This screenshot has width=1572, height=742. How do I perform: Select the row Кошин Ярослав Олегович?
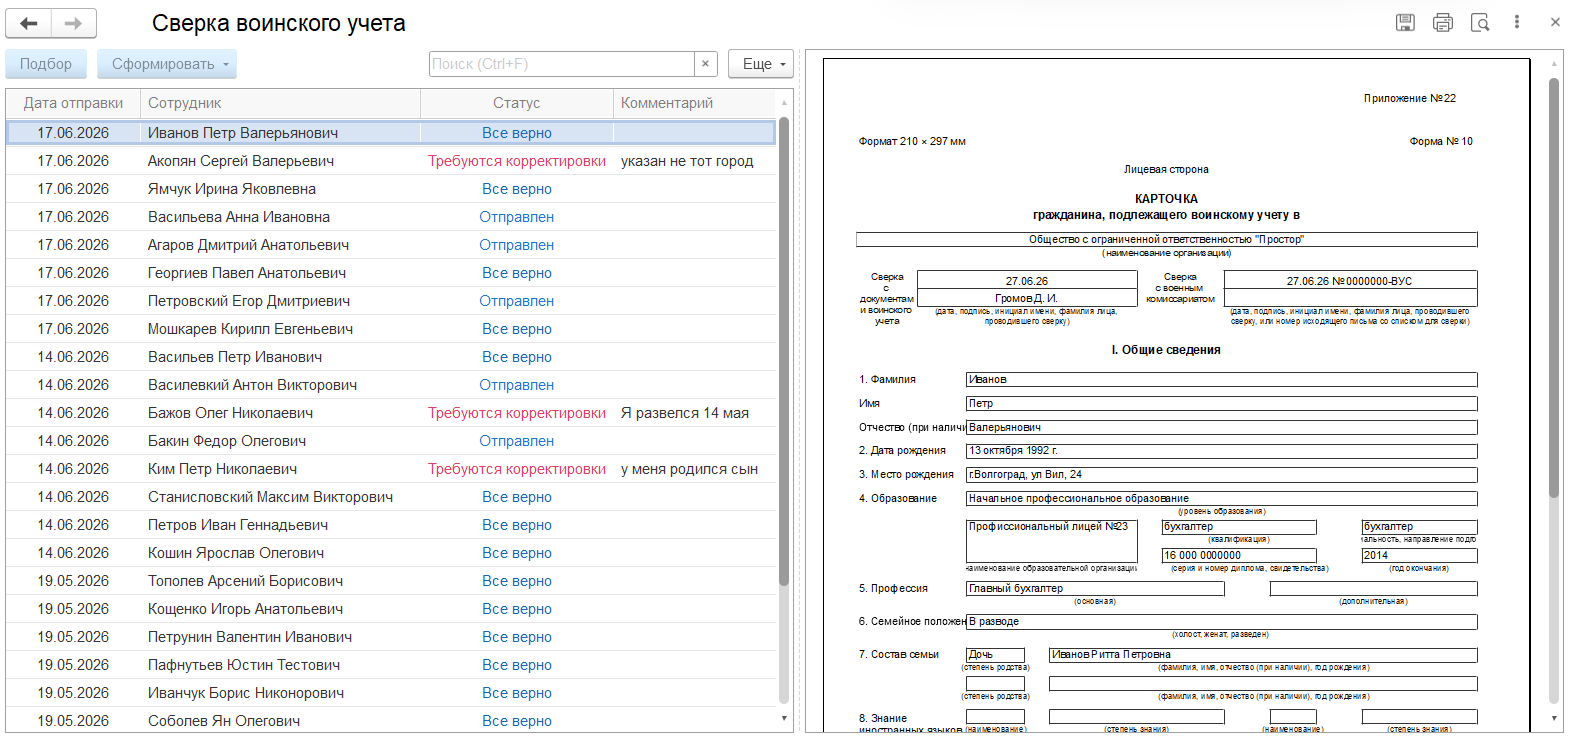point(391,553)
